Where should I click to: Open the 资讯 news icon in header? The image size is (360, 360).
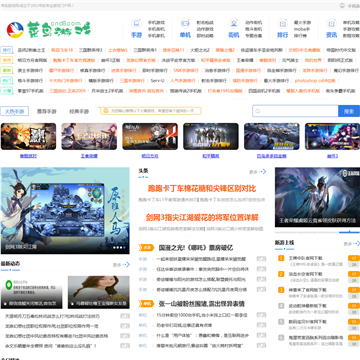(331, 24)
